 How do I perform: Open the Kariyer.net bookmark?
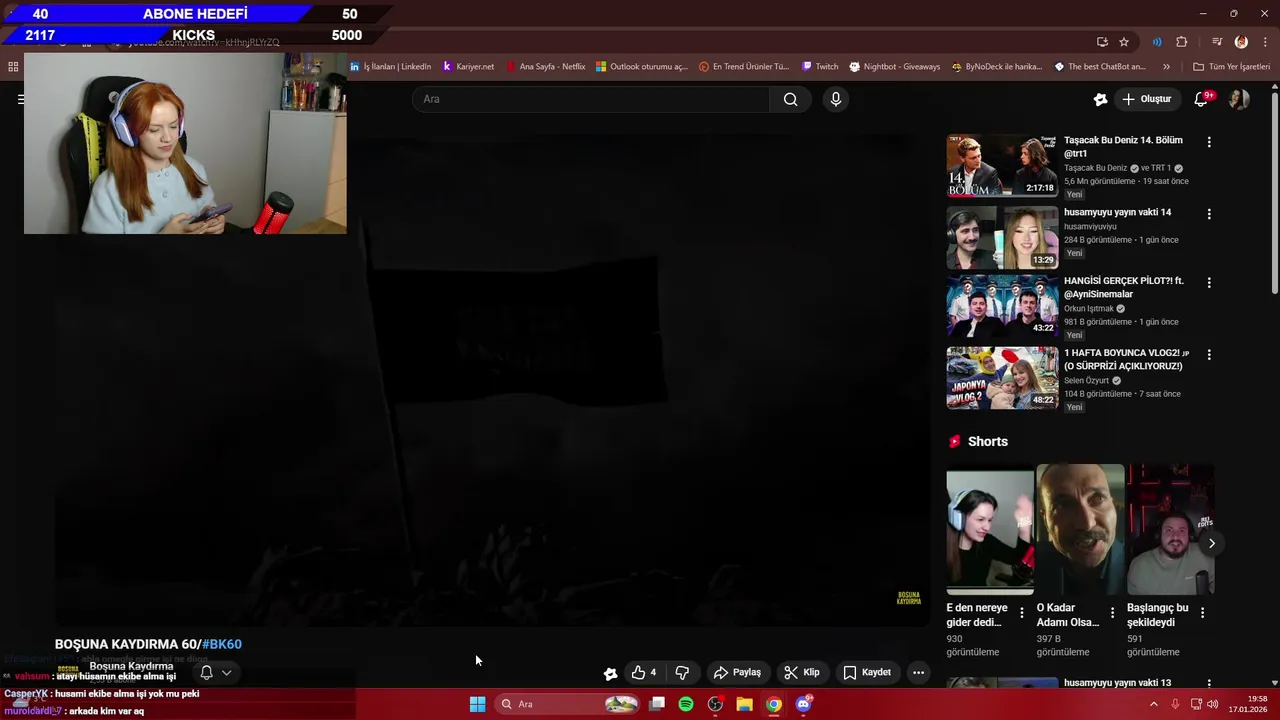click(x=468, y=67)
